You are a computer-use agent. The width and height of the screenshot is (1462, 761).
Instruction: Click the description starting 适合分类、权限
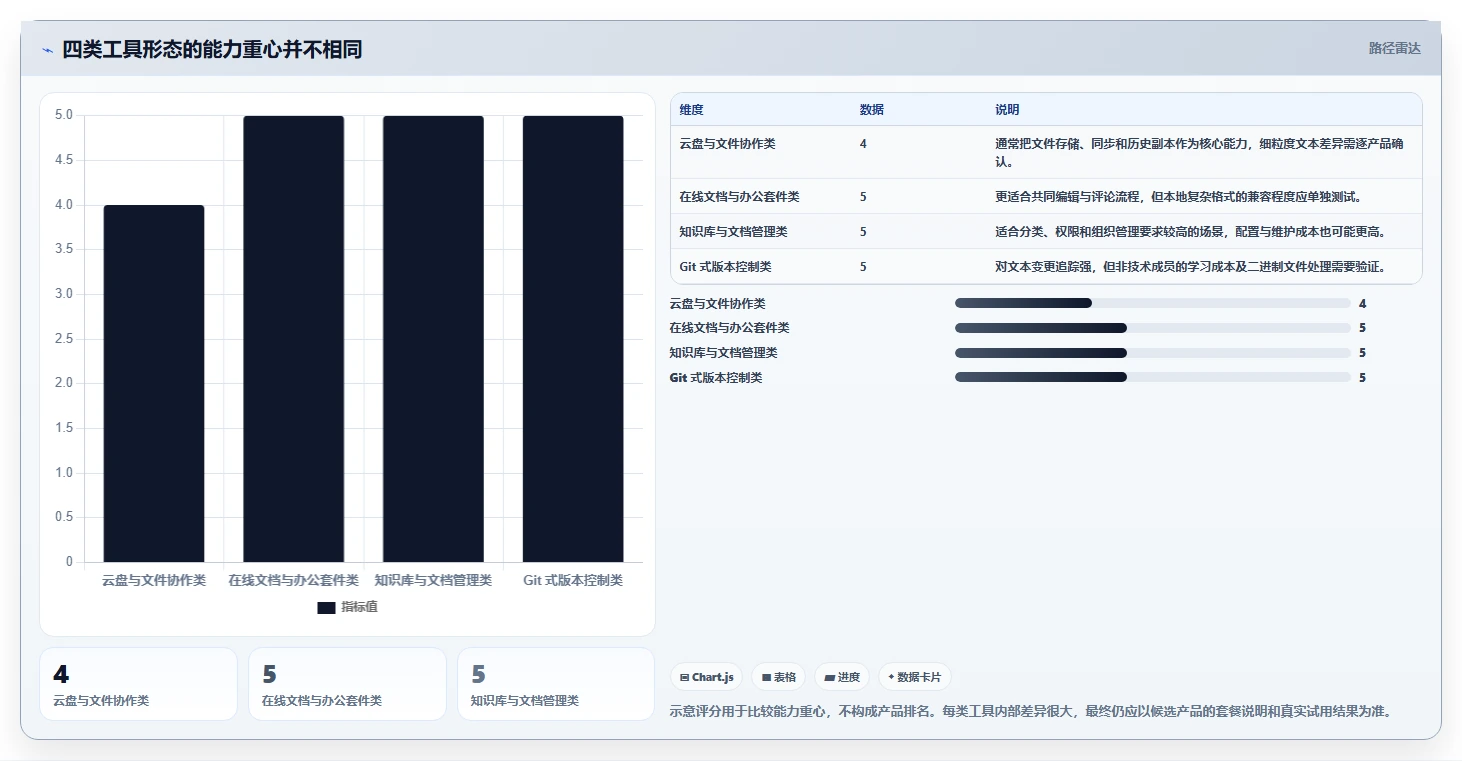(x=1190, y=232)
